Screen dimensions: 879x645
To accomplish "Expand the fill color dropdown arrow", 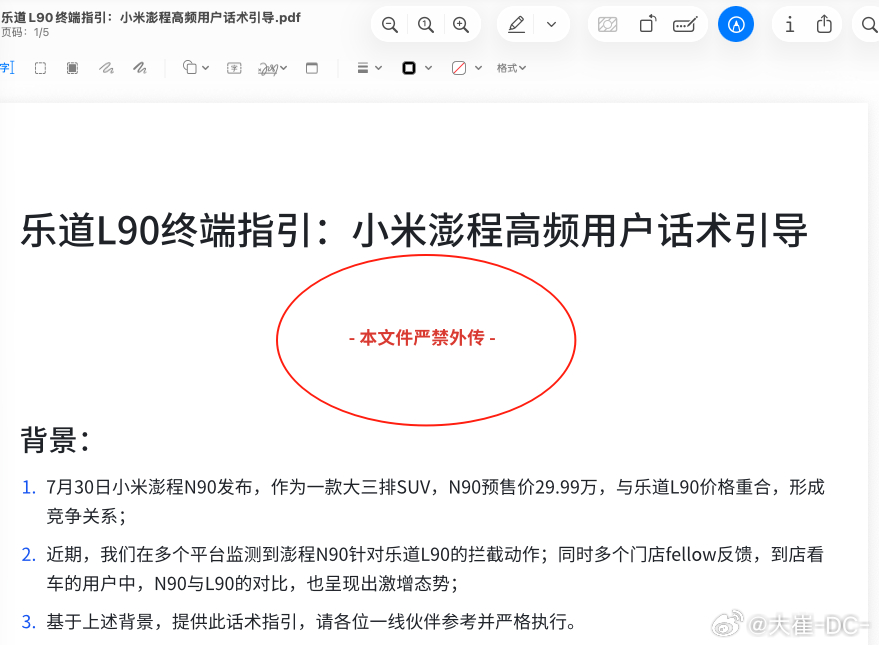I will point(478,68).
